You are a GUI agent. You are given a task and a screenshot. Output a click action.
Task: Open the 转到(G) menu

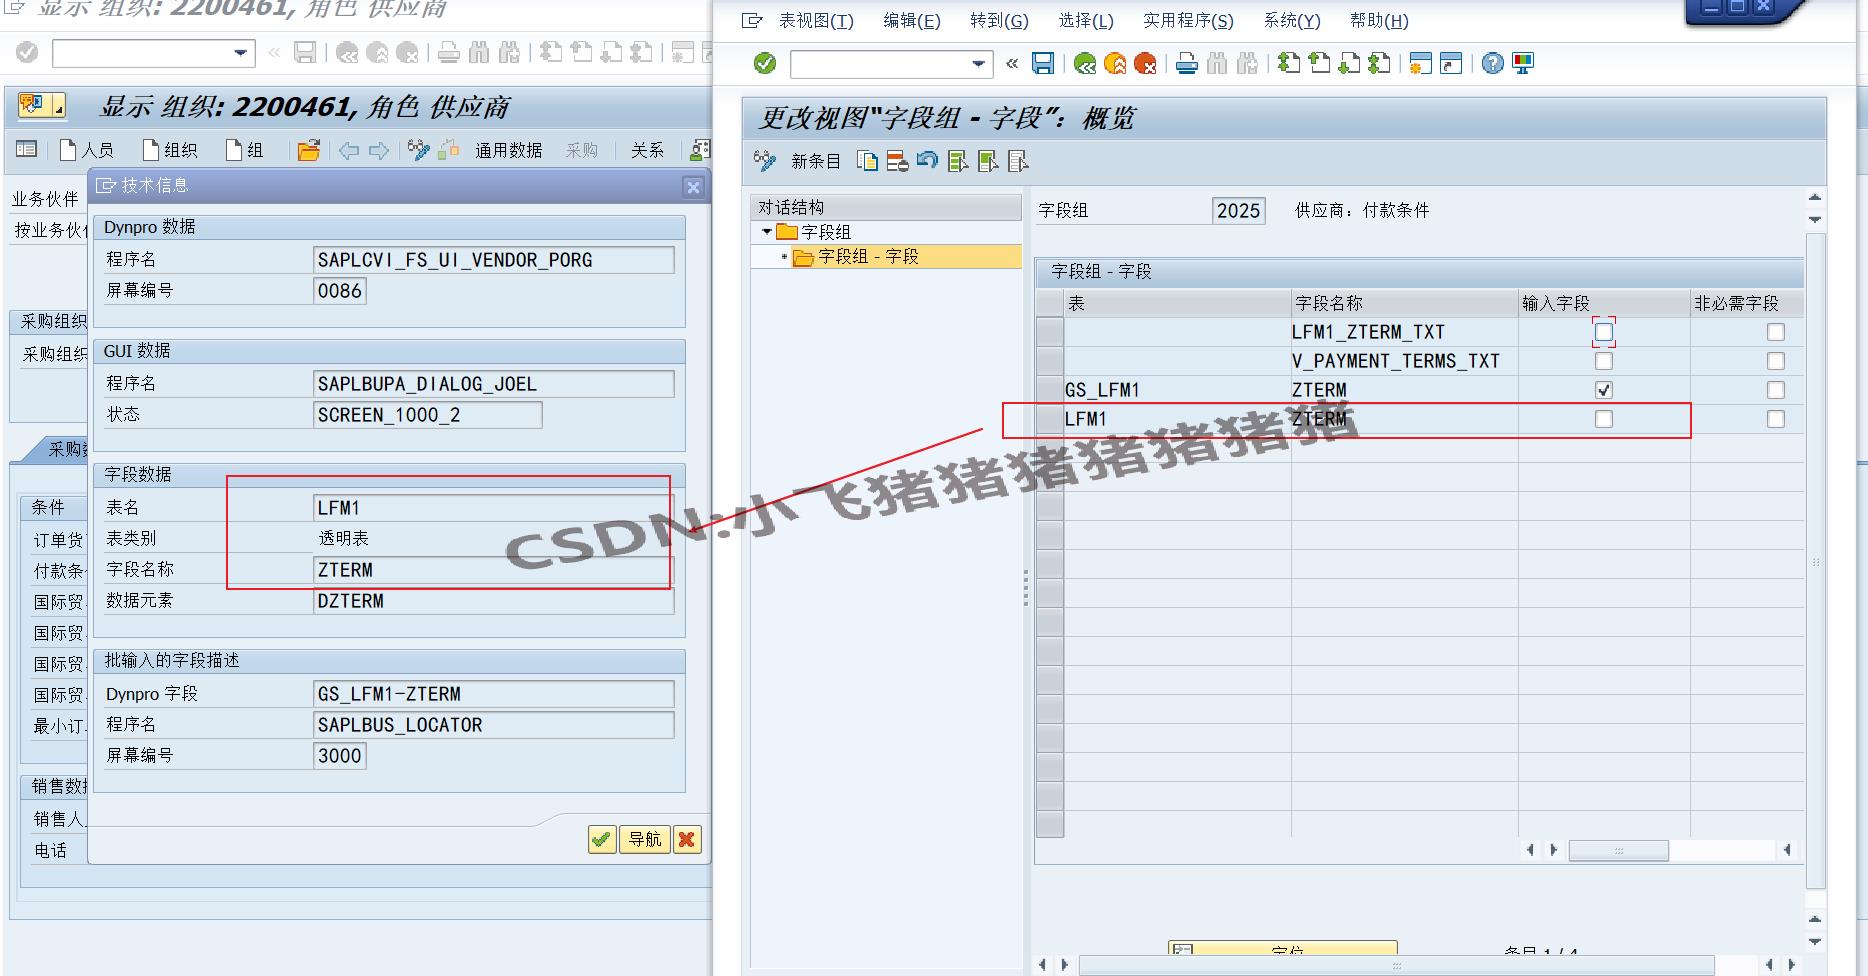[999, 21]
